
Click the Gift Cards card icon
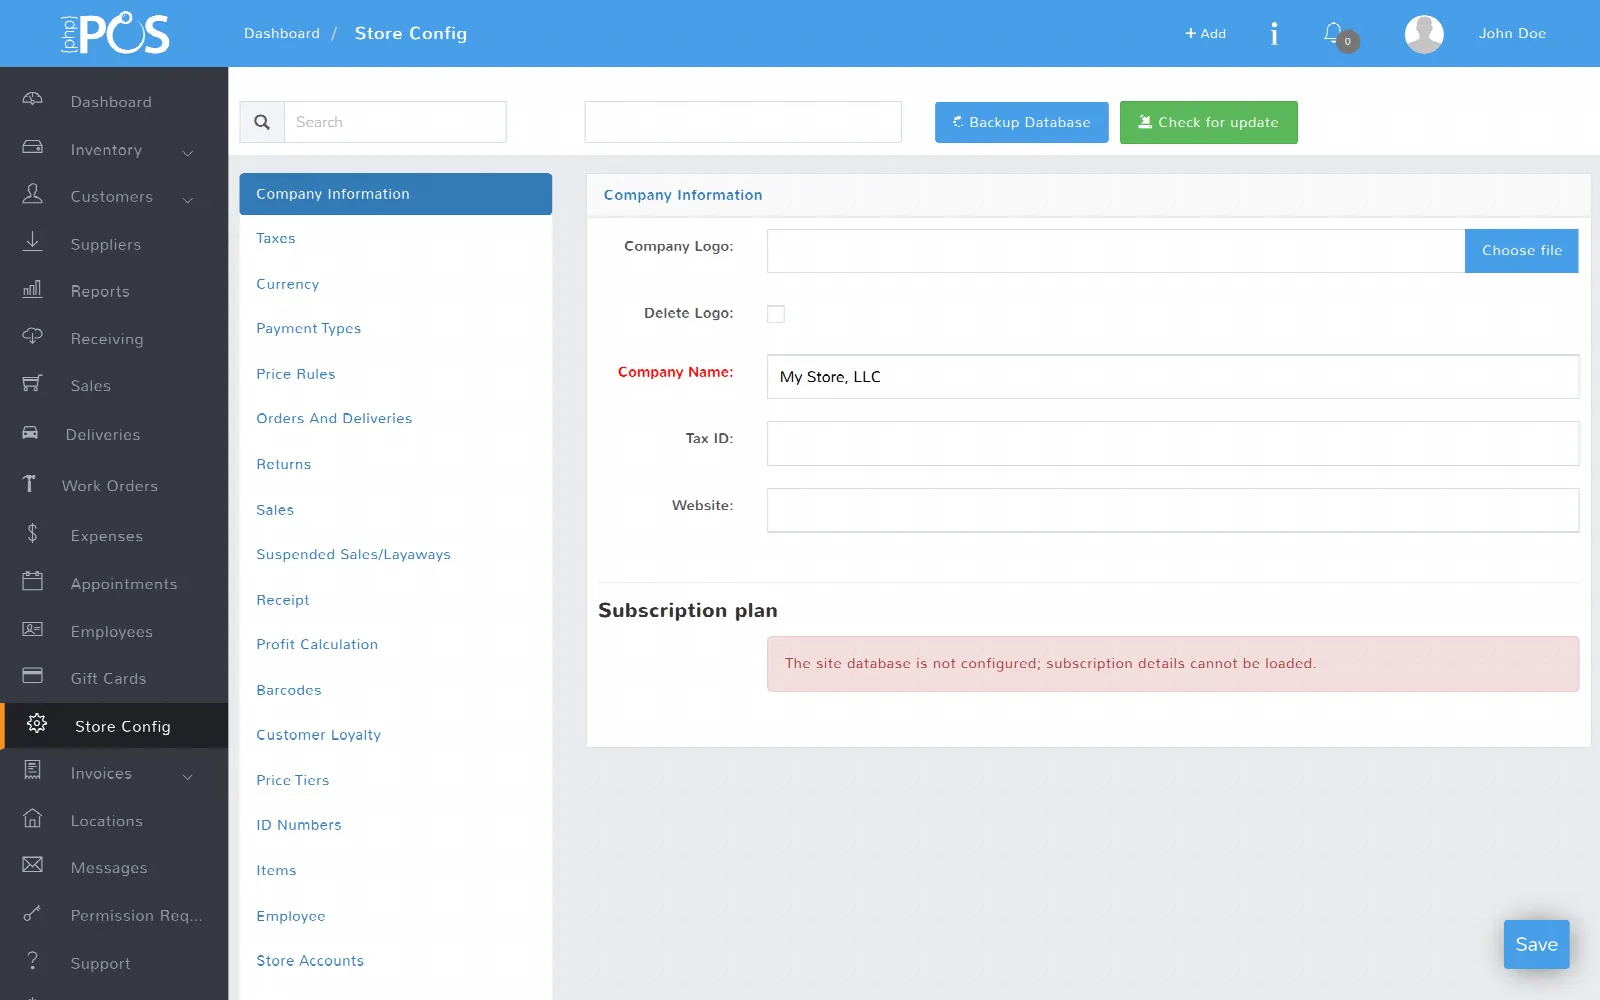[x=33, y=676]
